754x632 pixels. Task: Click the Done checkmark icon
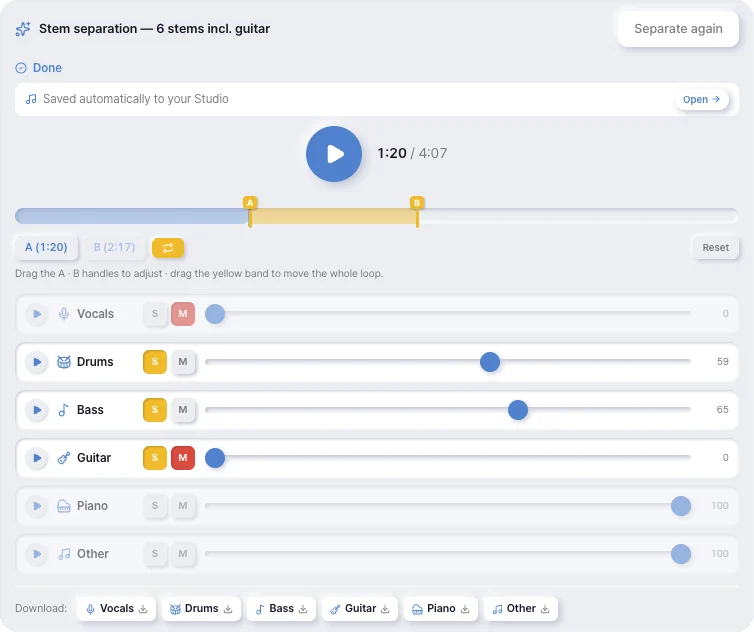tap(21, 68)
